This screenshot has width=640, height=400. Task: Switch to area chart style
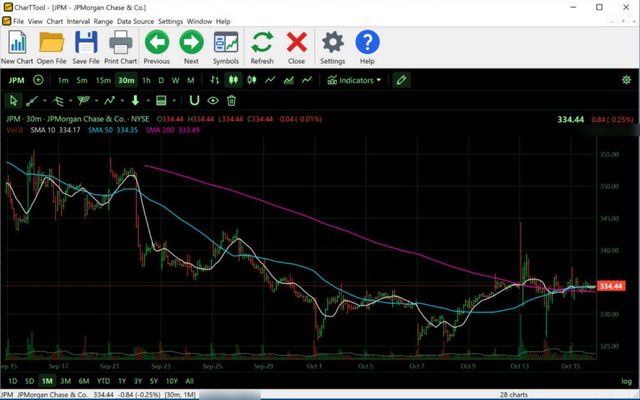(x=289, y=80)
